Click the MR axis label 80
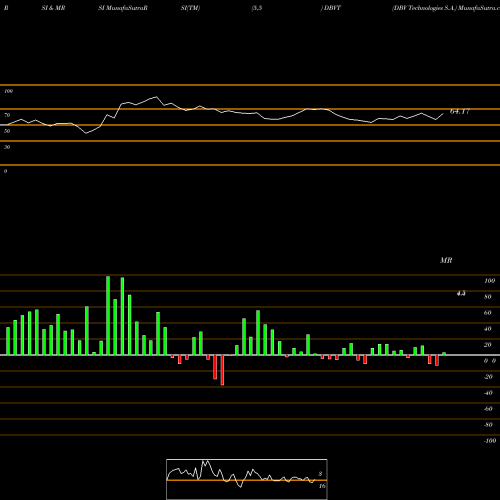Image resolution: width=500 pixels, height=500 pixels. 488,297
